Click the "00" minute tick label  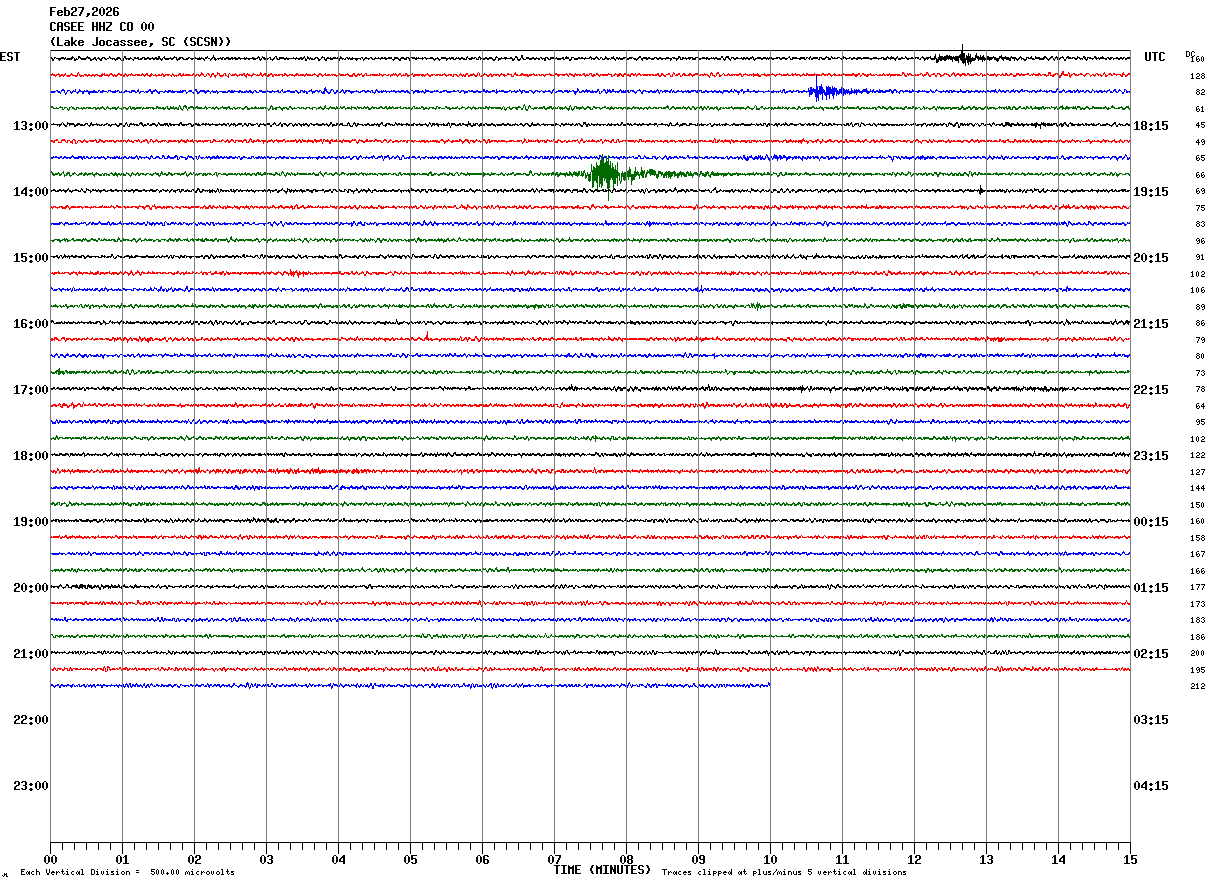pyautogui.click(x=50, y=859)
